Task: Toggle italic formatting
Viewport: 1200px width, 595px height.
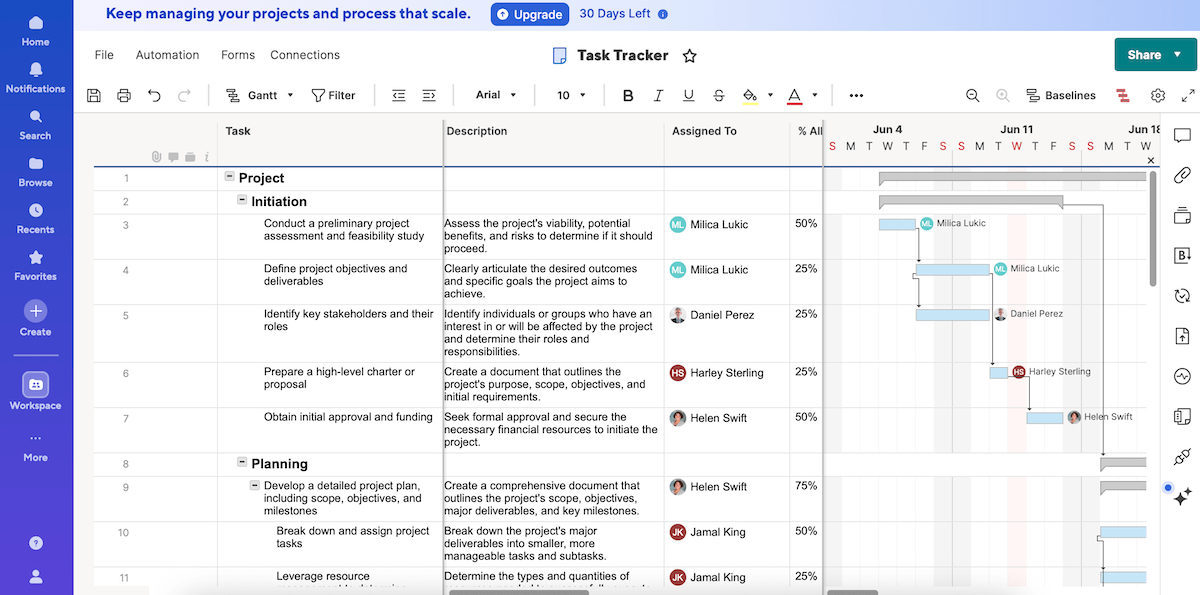Action: click(x=658, y=95)
